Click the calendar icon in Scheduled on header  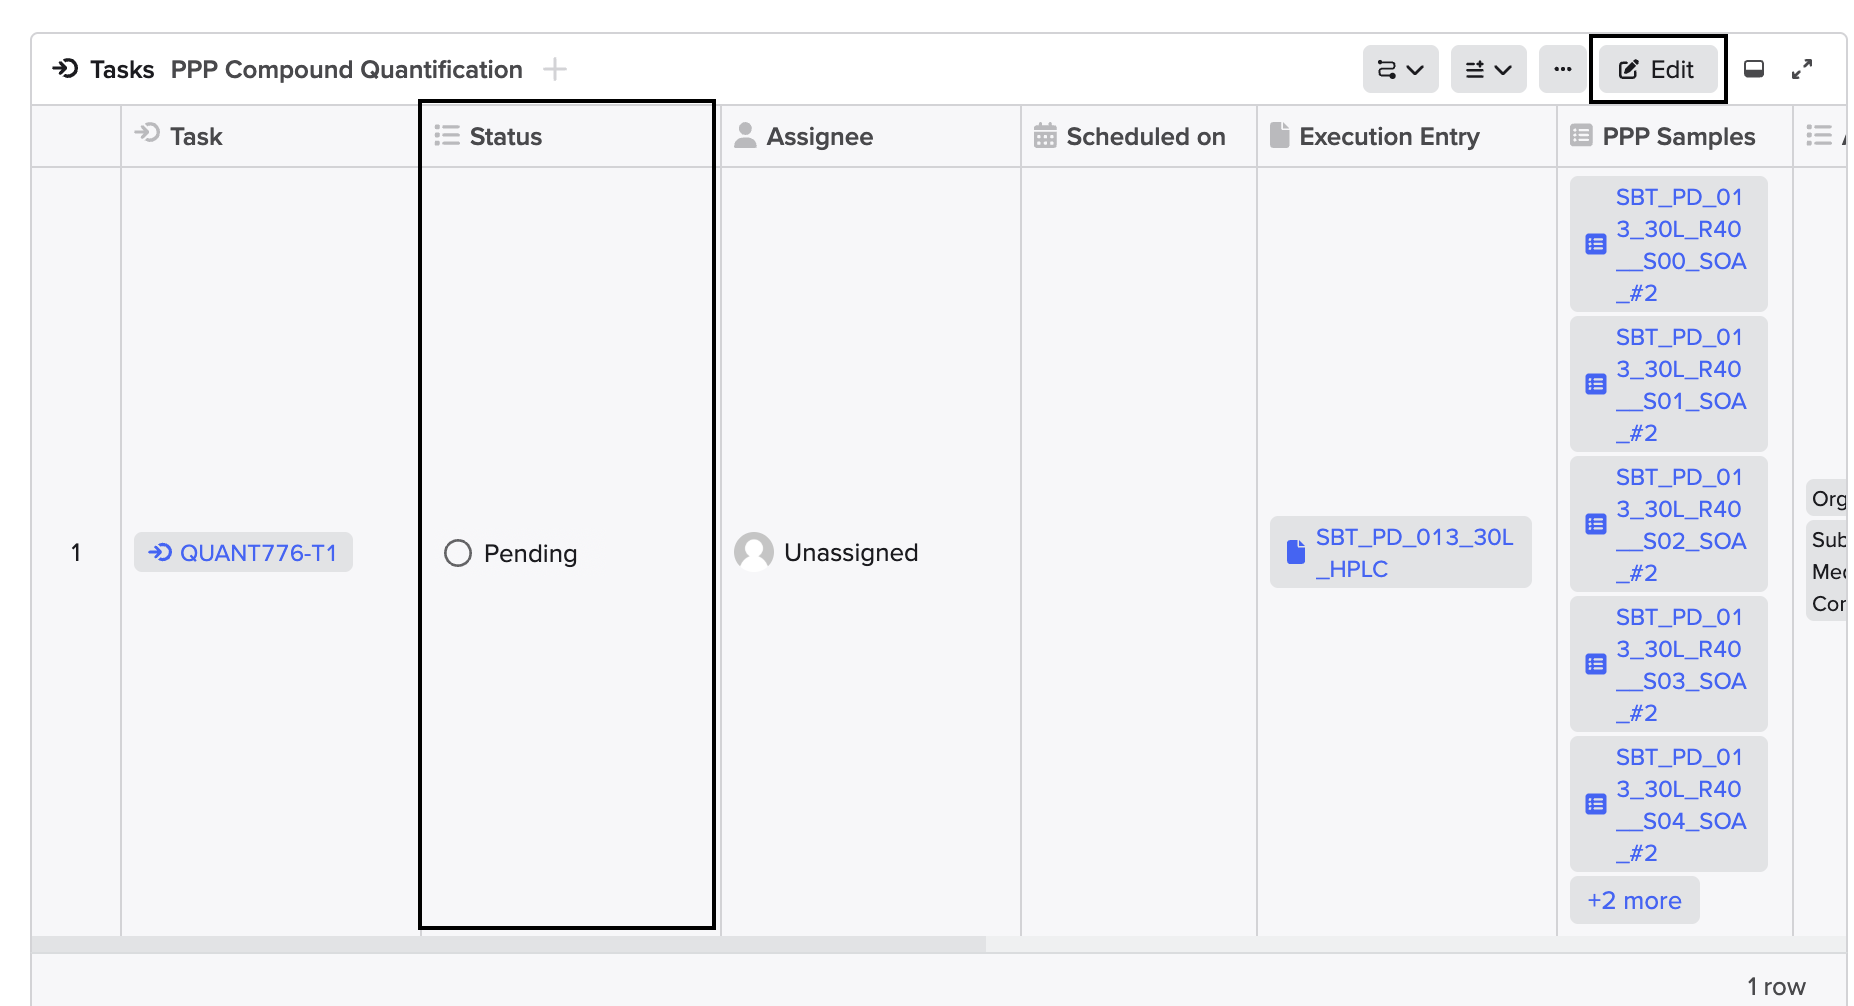[1045, 135]
